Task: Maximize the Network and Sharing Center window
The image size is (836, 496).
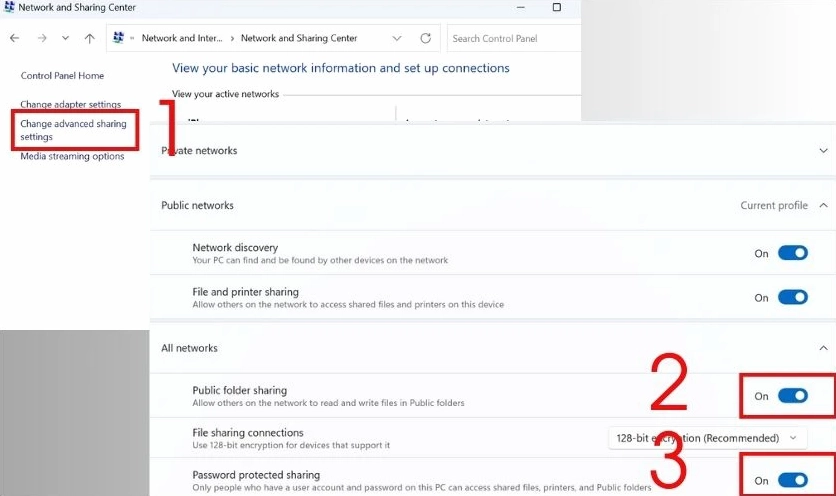Action: click(557, 7)
